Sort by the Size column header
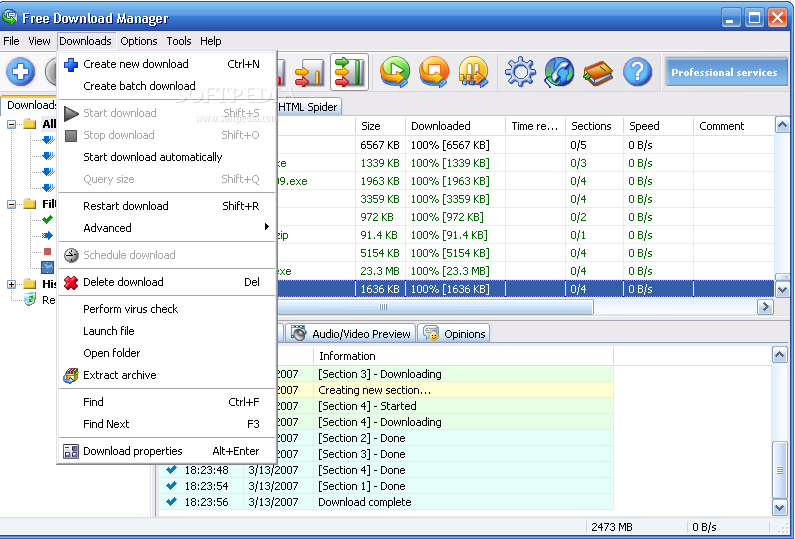 tap(380, 126)
